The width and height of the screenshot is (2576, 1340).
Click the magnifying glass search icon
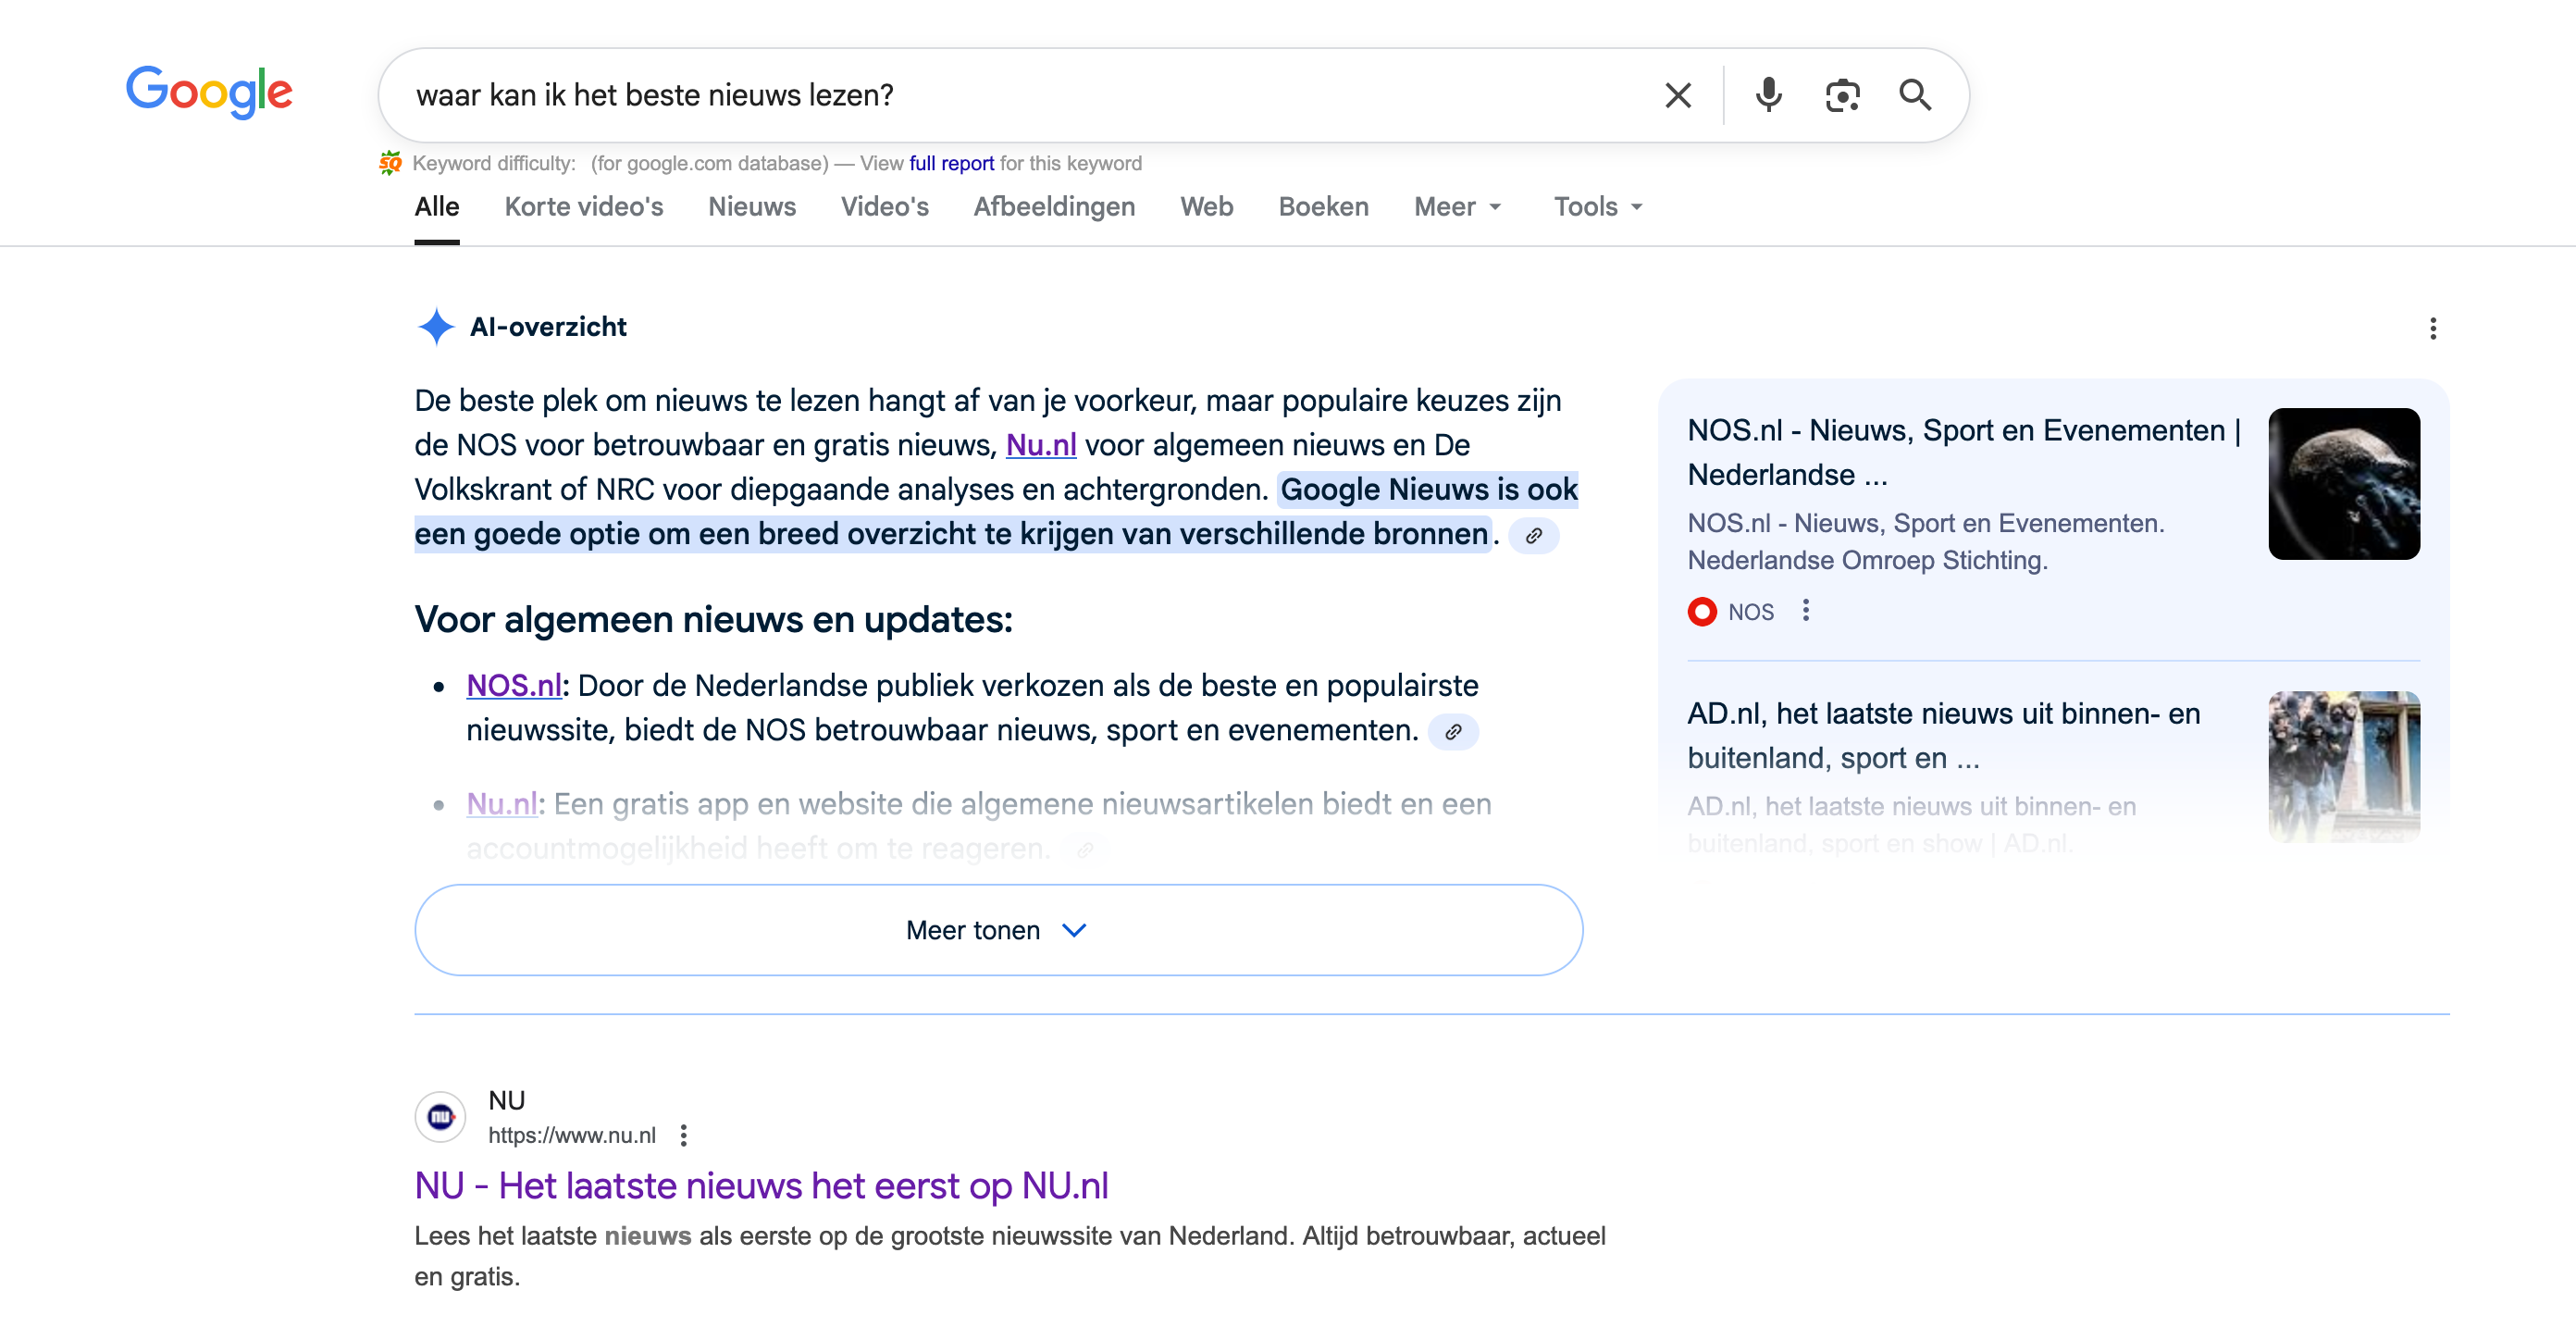coord(1914,95)
